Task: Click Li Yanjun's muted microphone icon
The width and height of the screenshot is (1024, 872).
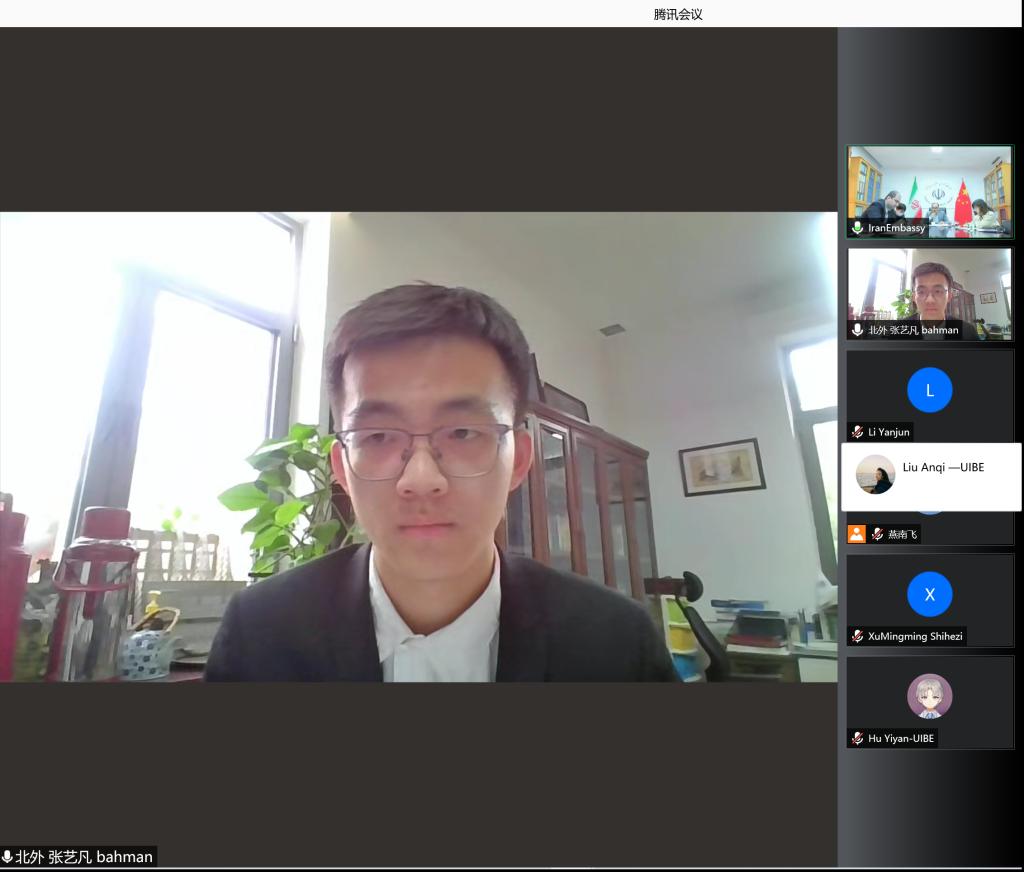Action: [857, 432]
